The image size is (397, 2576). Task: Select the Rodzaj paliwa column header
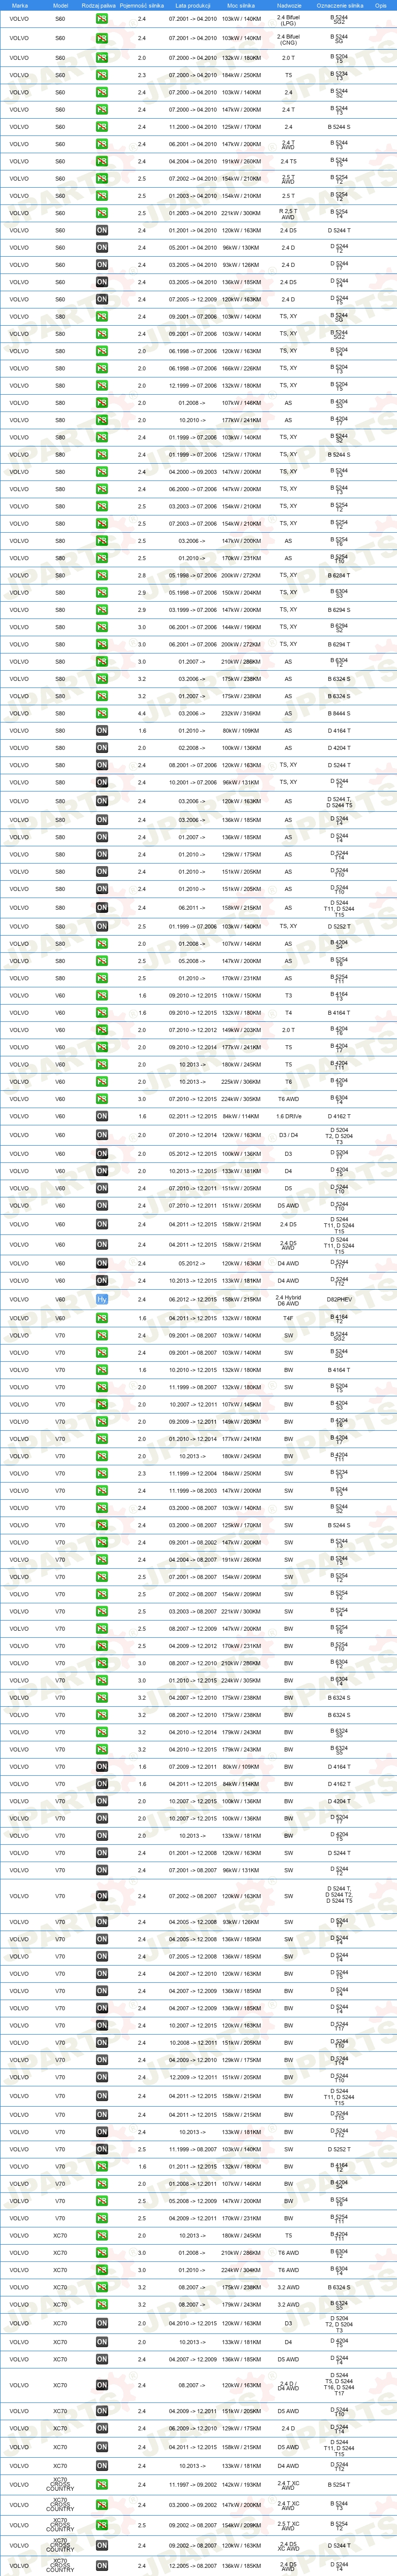99,5
